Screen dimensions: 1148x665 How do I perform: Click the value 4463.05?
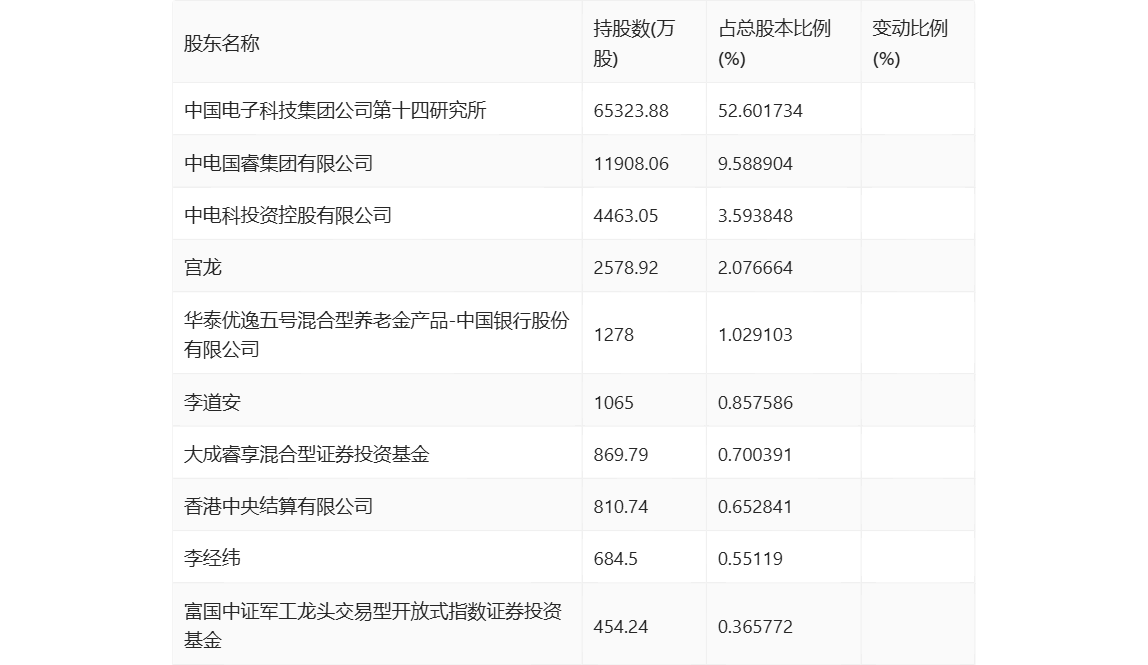pos(626,215)
